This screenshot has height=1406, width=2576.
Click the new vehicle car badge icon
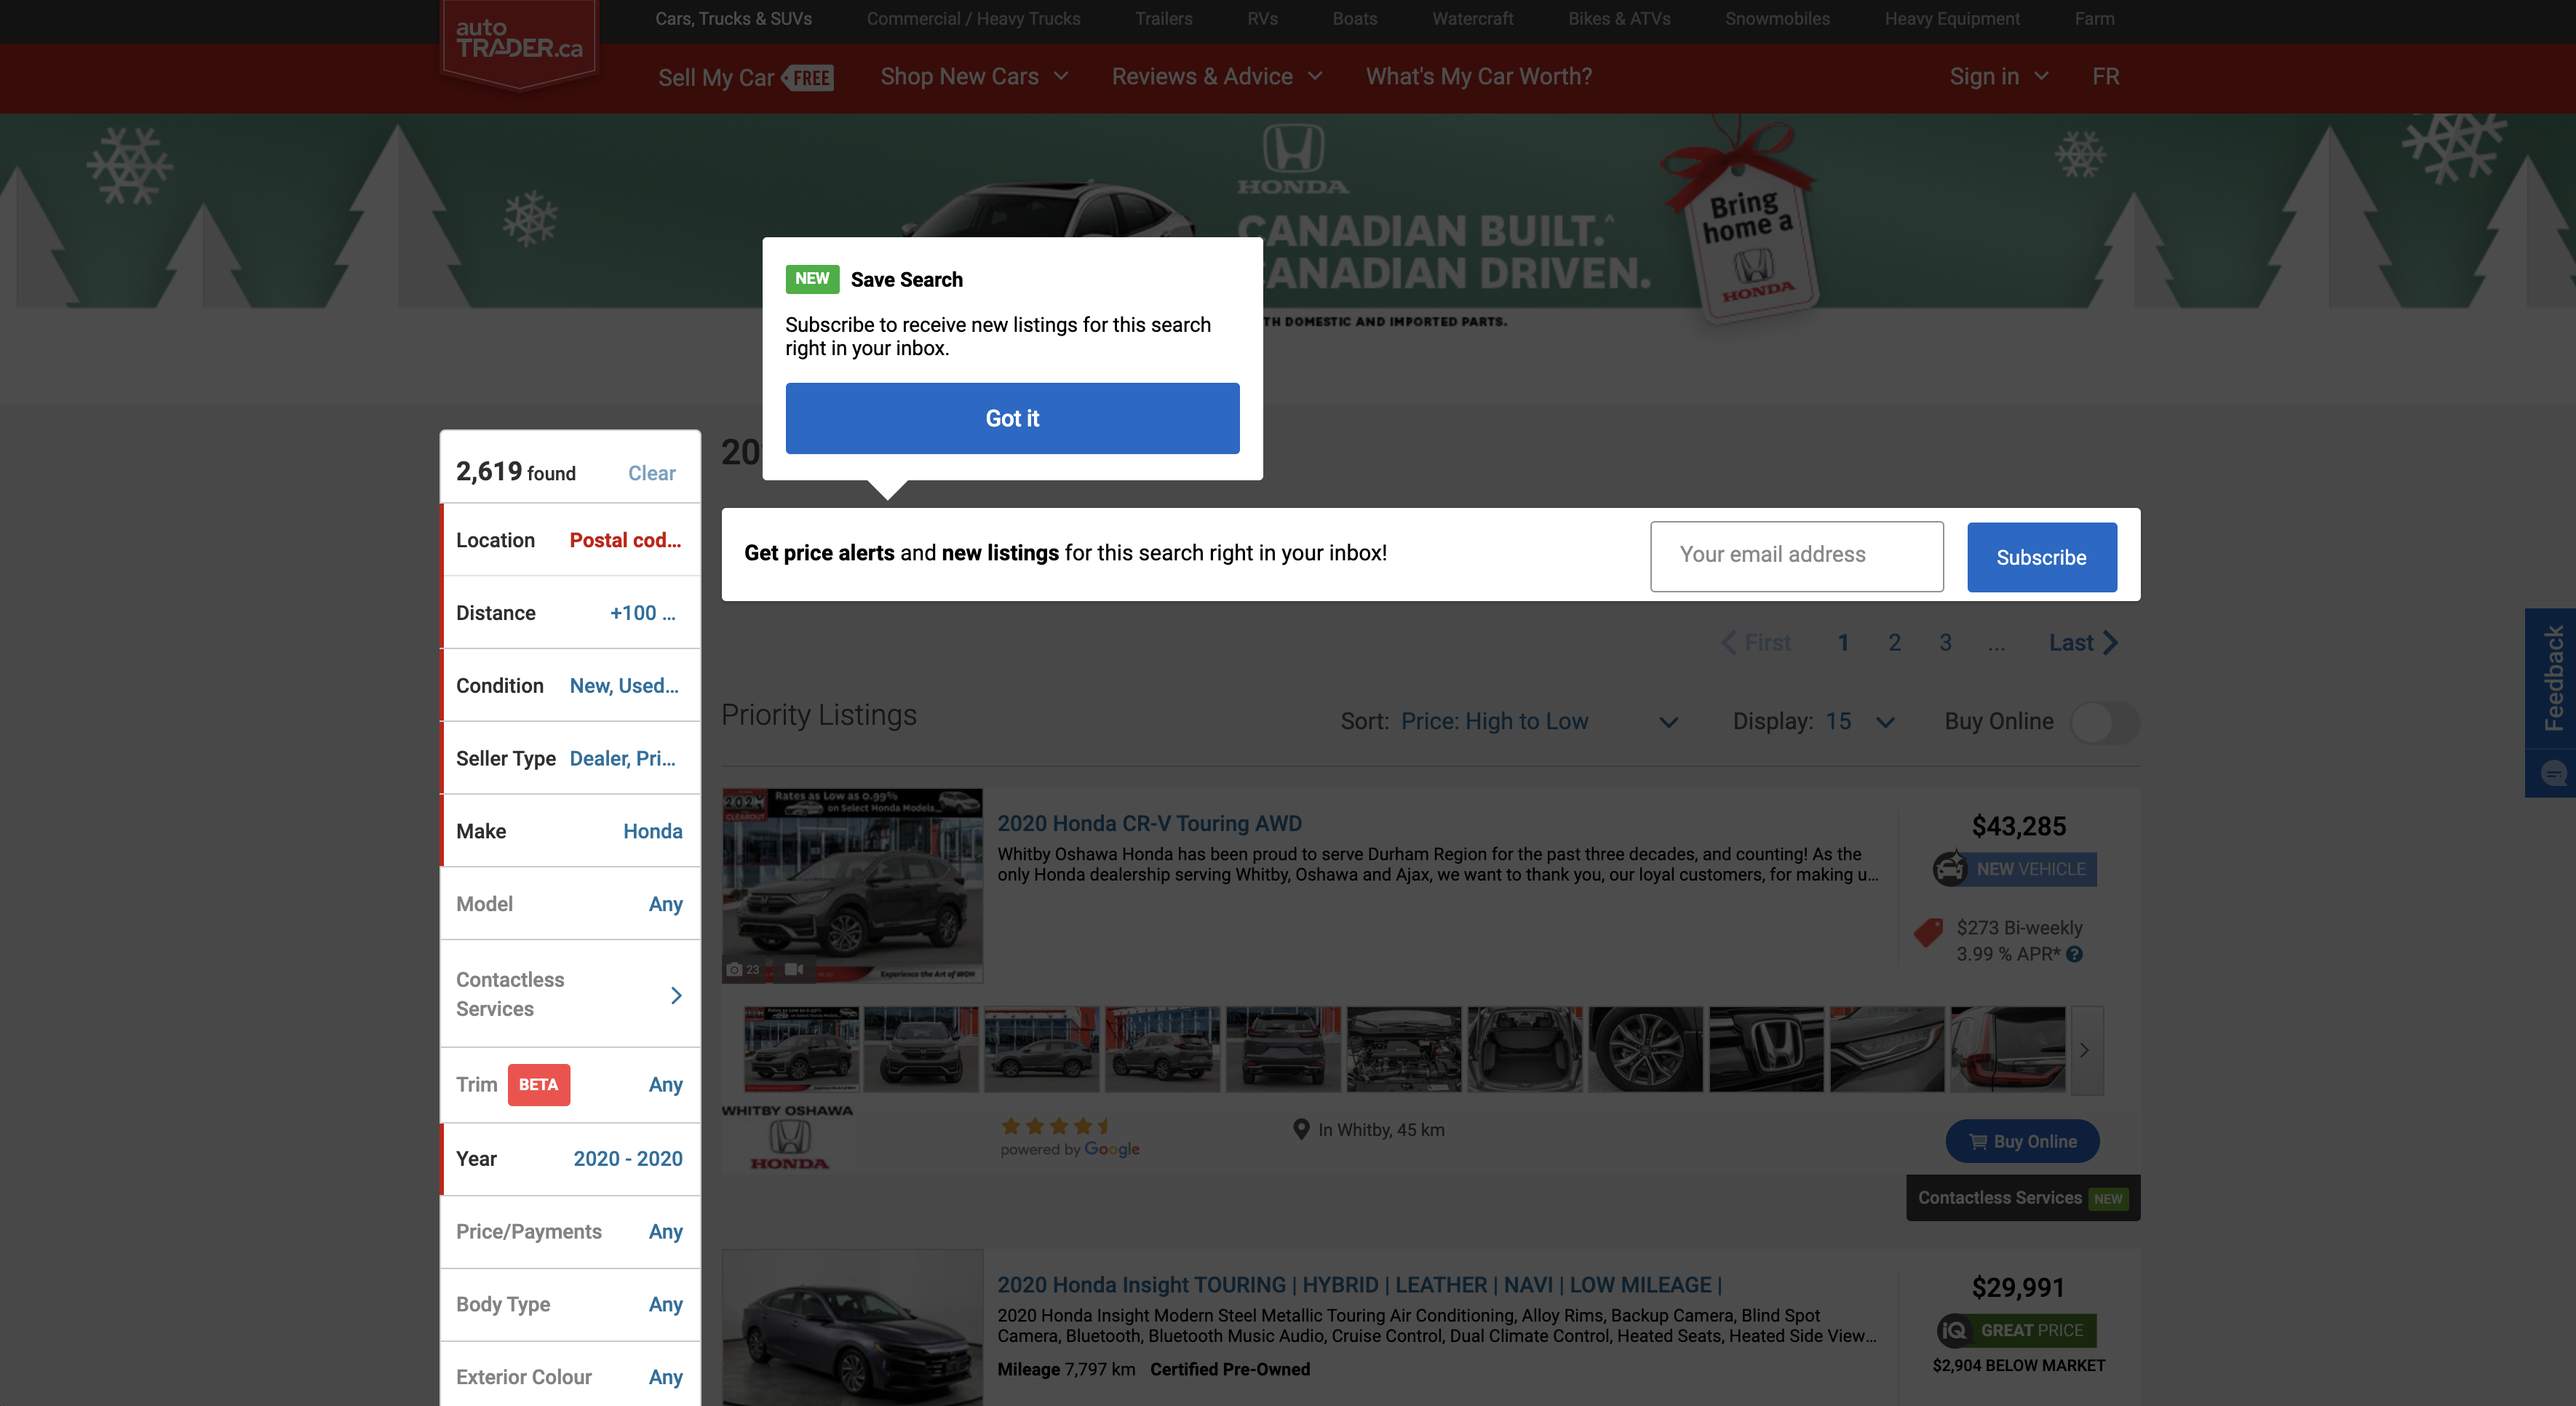click(x=1950, y=868)
